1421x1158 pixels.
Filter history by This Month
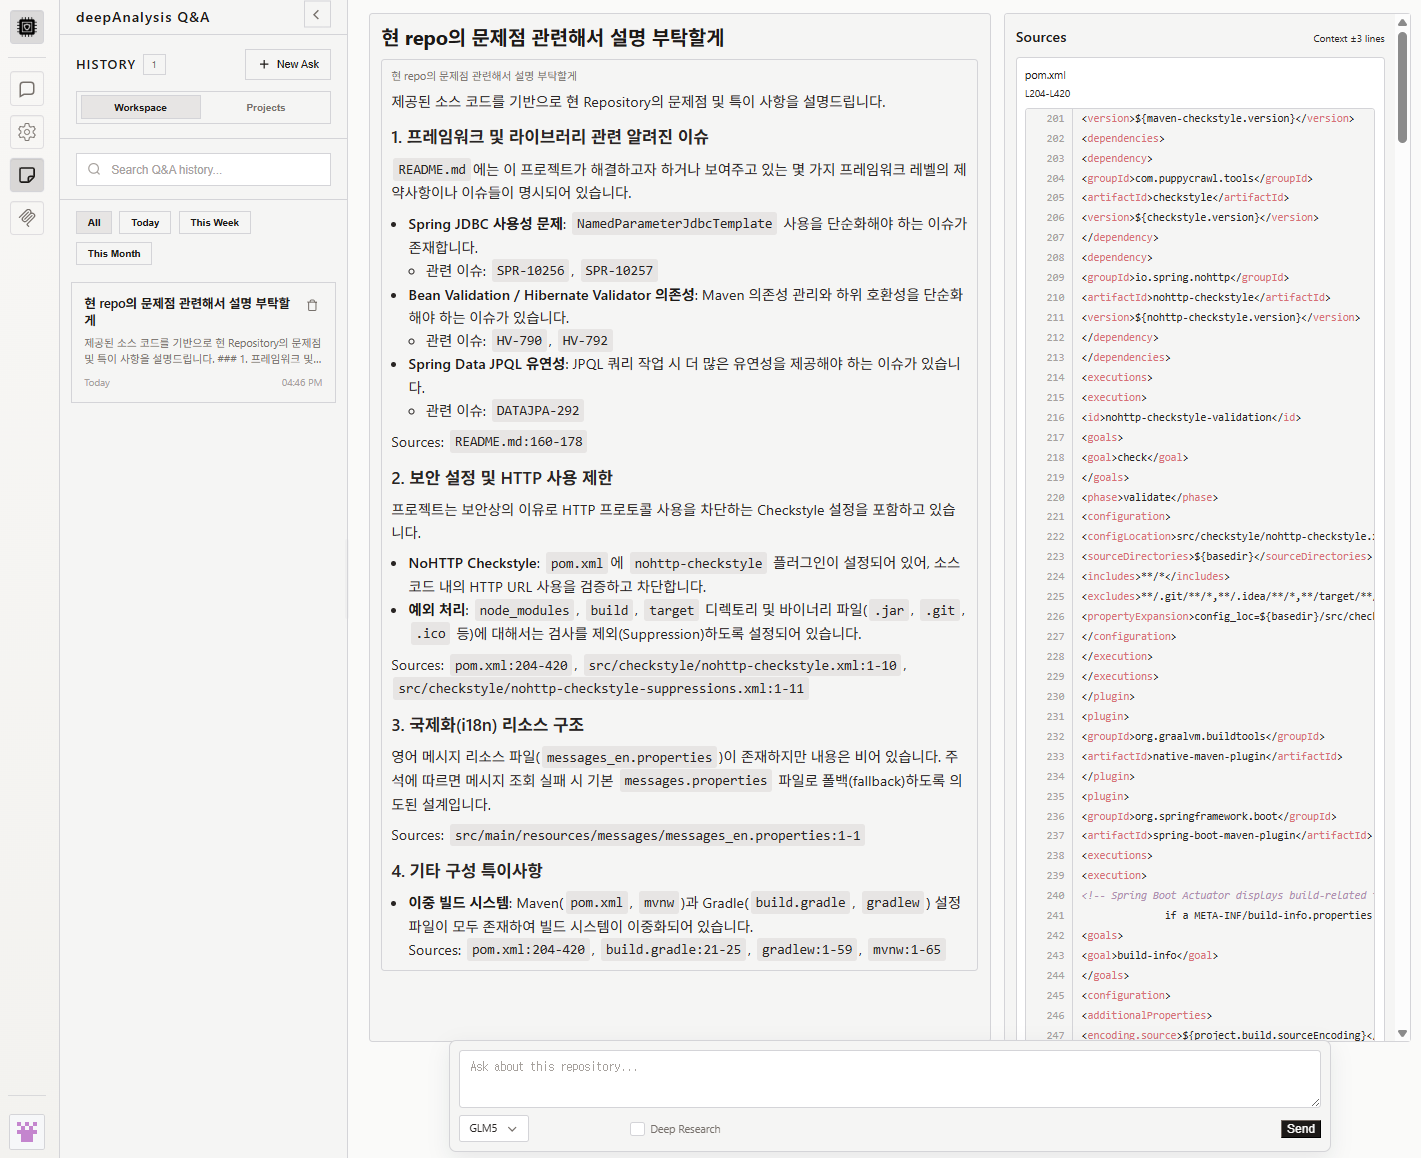(114, 253)
